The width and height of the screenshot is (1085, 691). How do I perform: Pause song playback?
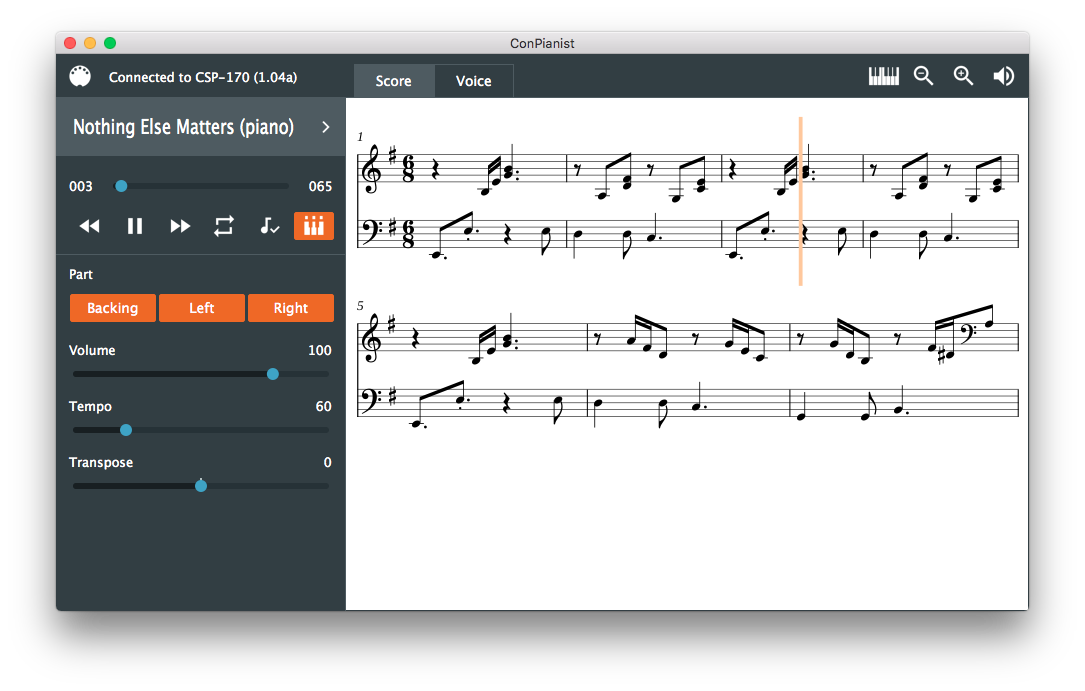click(x=135, y=226)
